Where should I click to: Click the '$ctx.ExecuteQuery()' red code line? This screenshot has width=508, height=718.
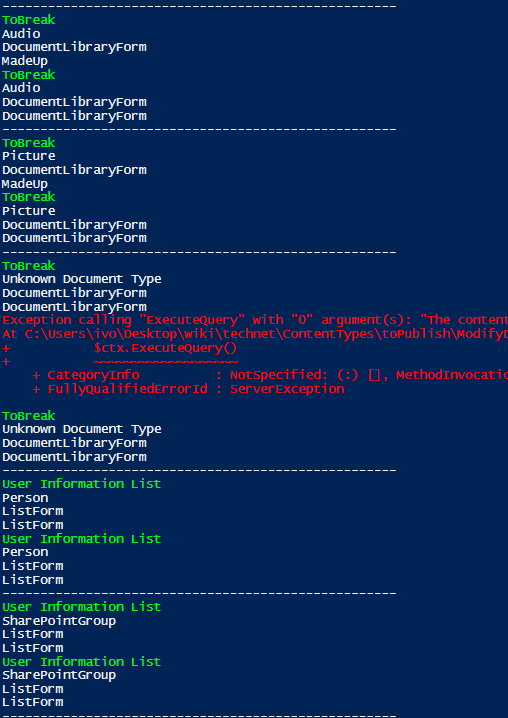[165, 348]
